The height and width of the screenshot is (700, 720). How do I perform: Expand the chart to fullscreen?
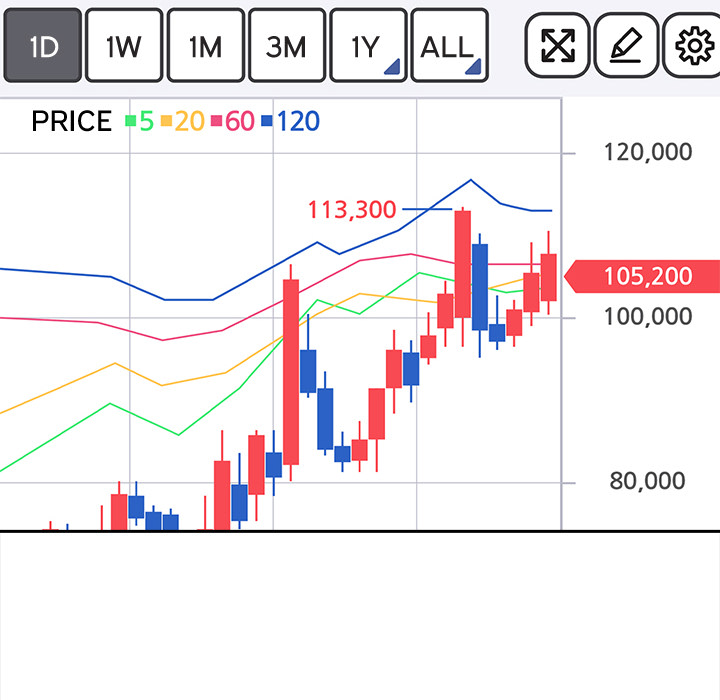tap(557, 45)
